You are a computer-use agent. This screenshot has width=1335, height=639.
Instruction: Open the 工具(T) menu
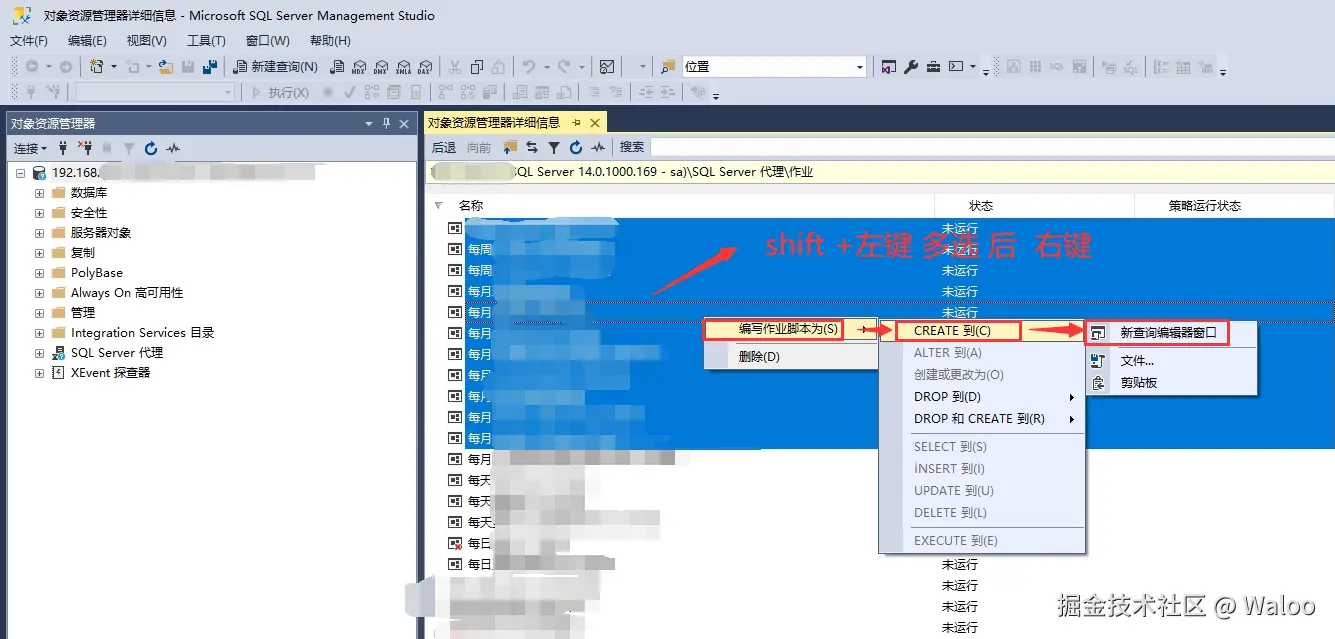pos(206,40)
